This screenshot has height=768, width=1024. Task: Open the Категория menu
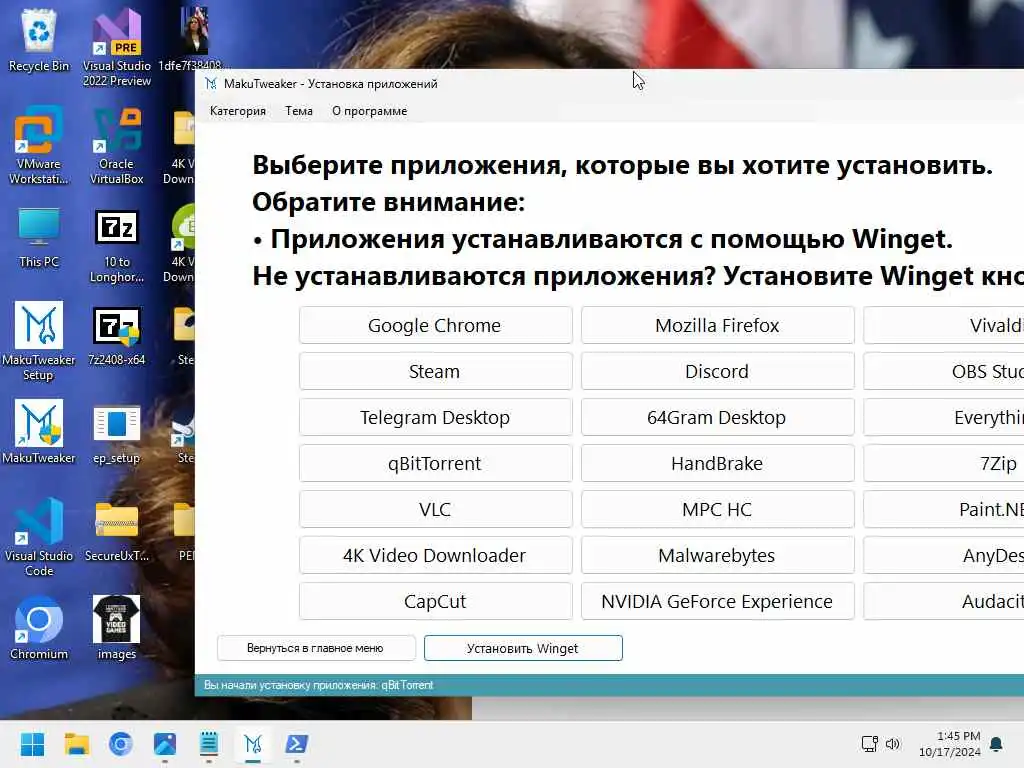[x=238, y=111]
